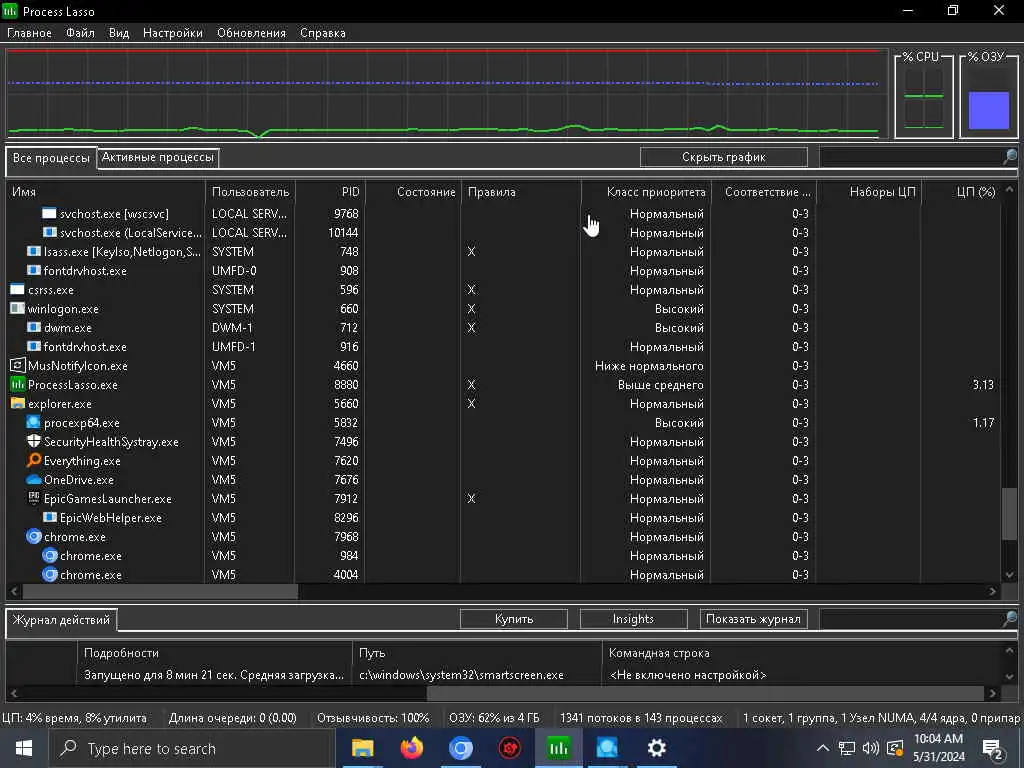Screen dimensions: 1024x768
Task: Open File Explorer from the taskbar
Action: [x=362, y=748]
